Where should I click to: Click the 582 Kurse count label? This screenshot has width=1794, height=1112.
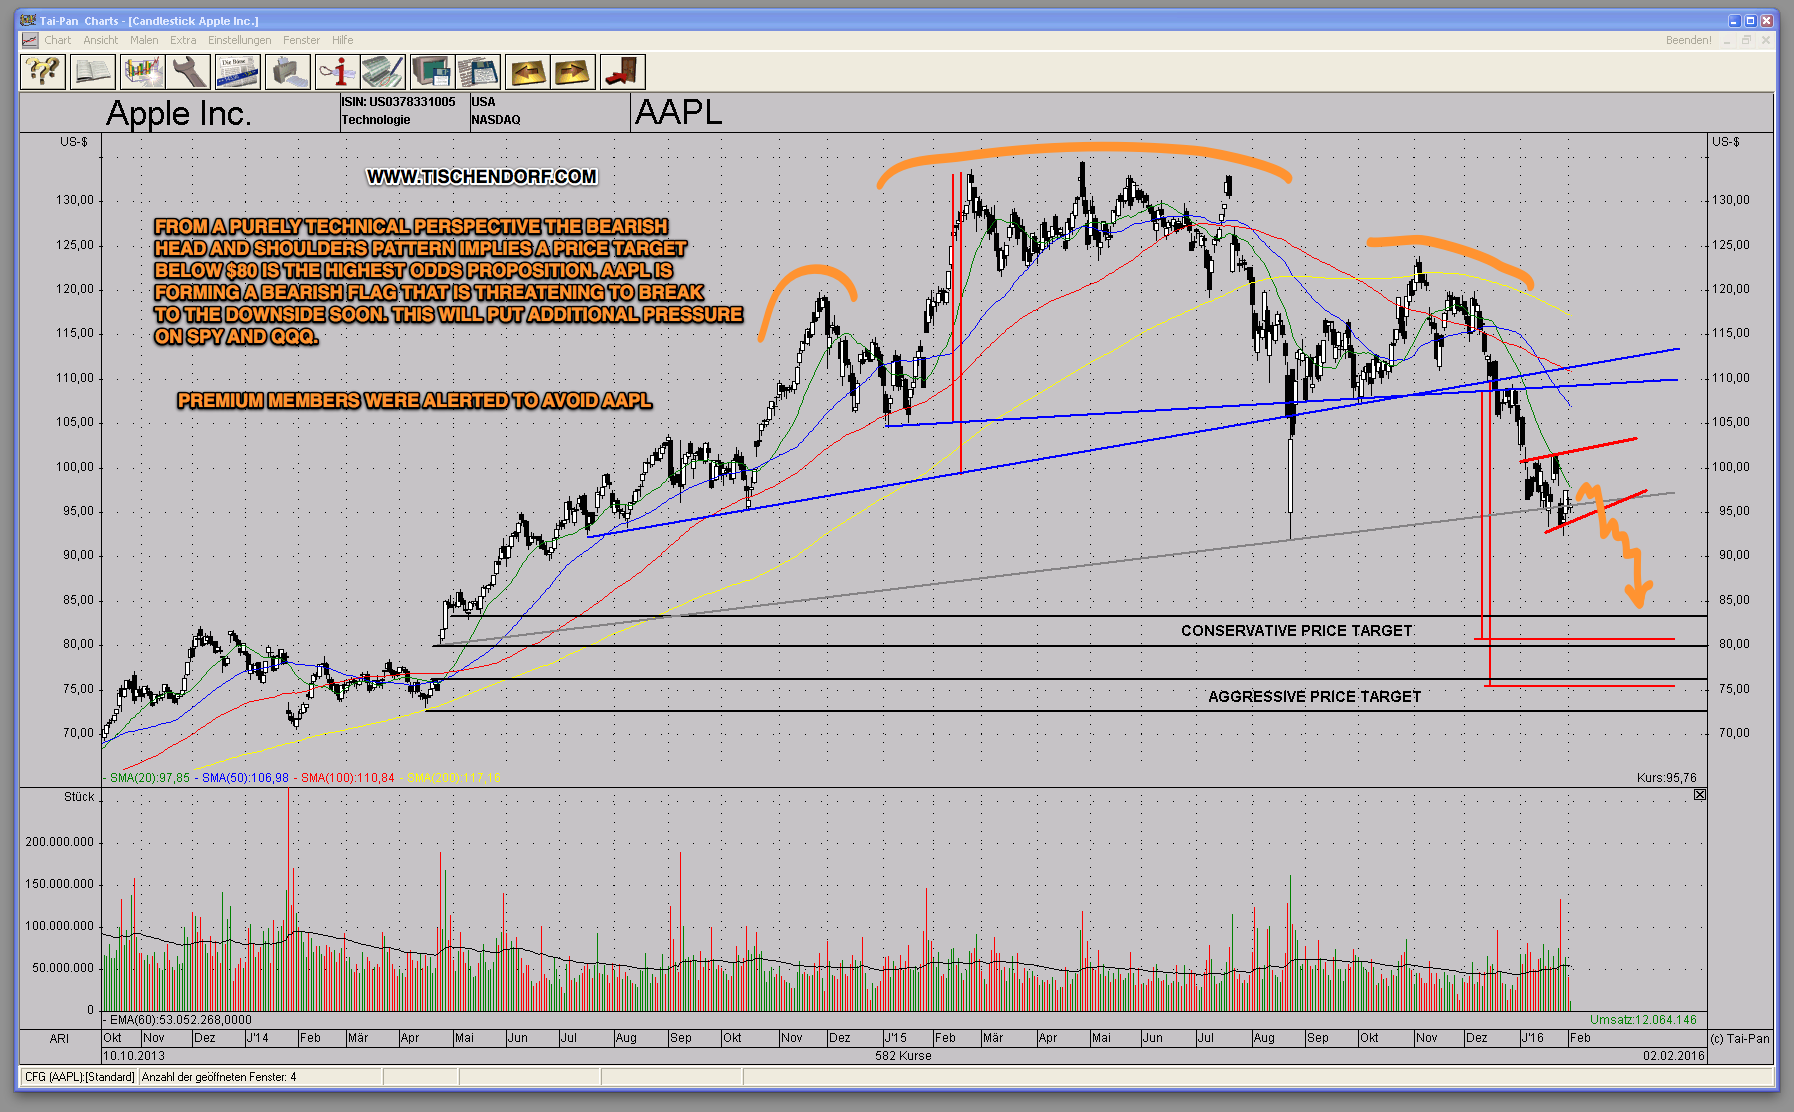click(903, 1056)
